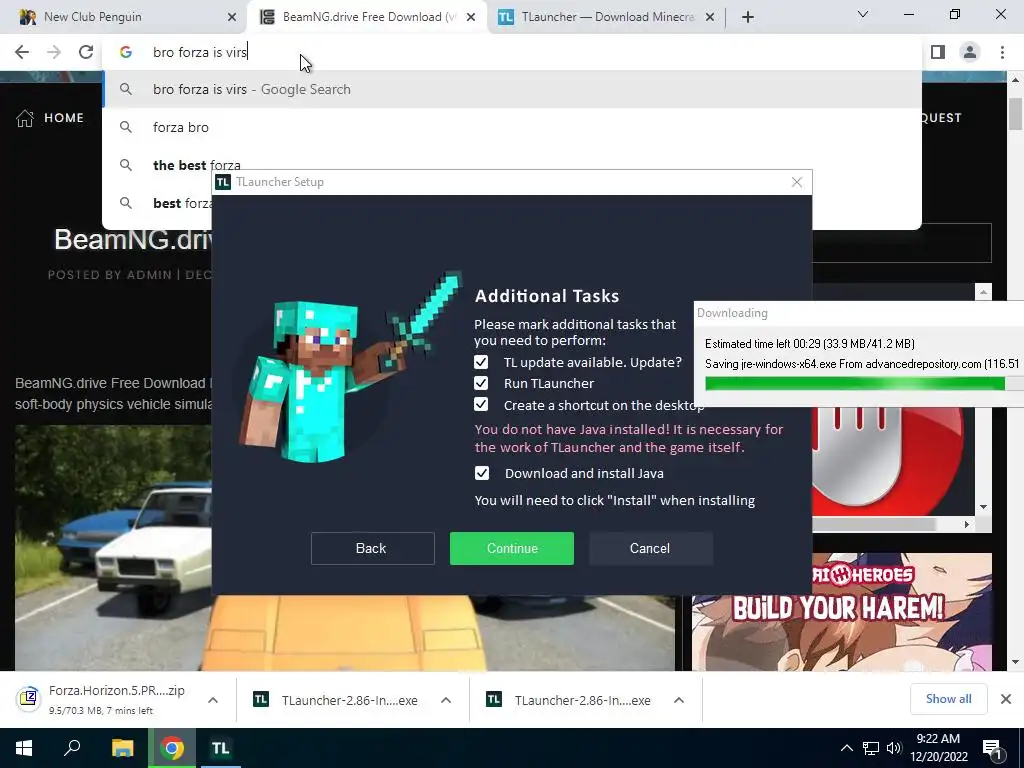This screenshot has width=1024, height=768.
Task: Open the tab search chevron
Action: 863,14
